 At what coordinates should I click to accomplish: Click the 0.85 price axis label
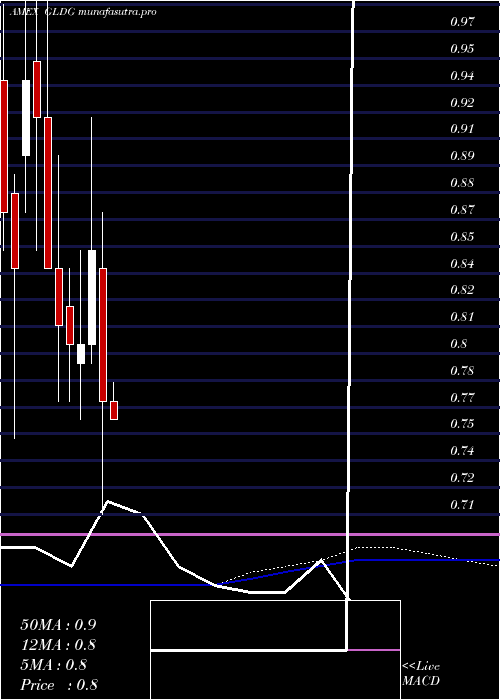click(462, 236)
